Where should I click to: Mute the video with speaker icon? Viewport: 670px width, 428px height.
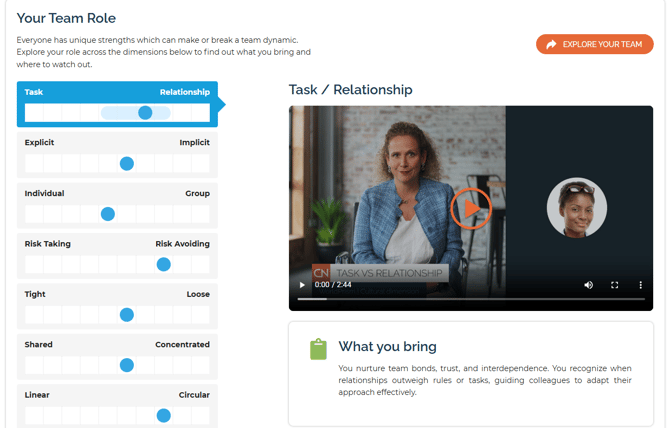pos(588,285)
